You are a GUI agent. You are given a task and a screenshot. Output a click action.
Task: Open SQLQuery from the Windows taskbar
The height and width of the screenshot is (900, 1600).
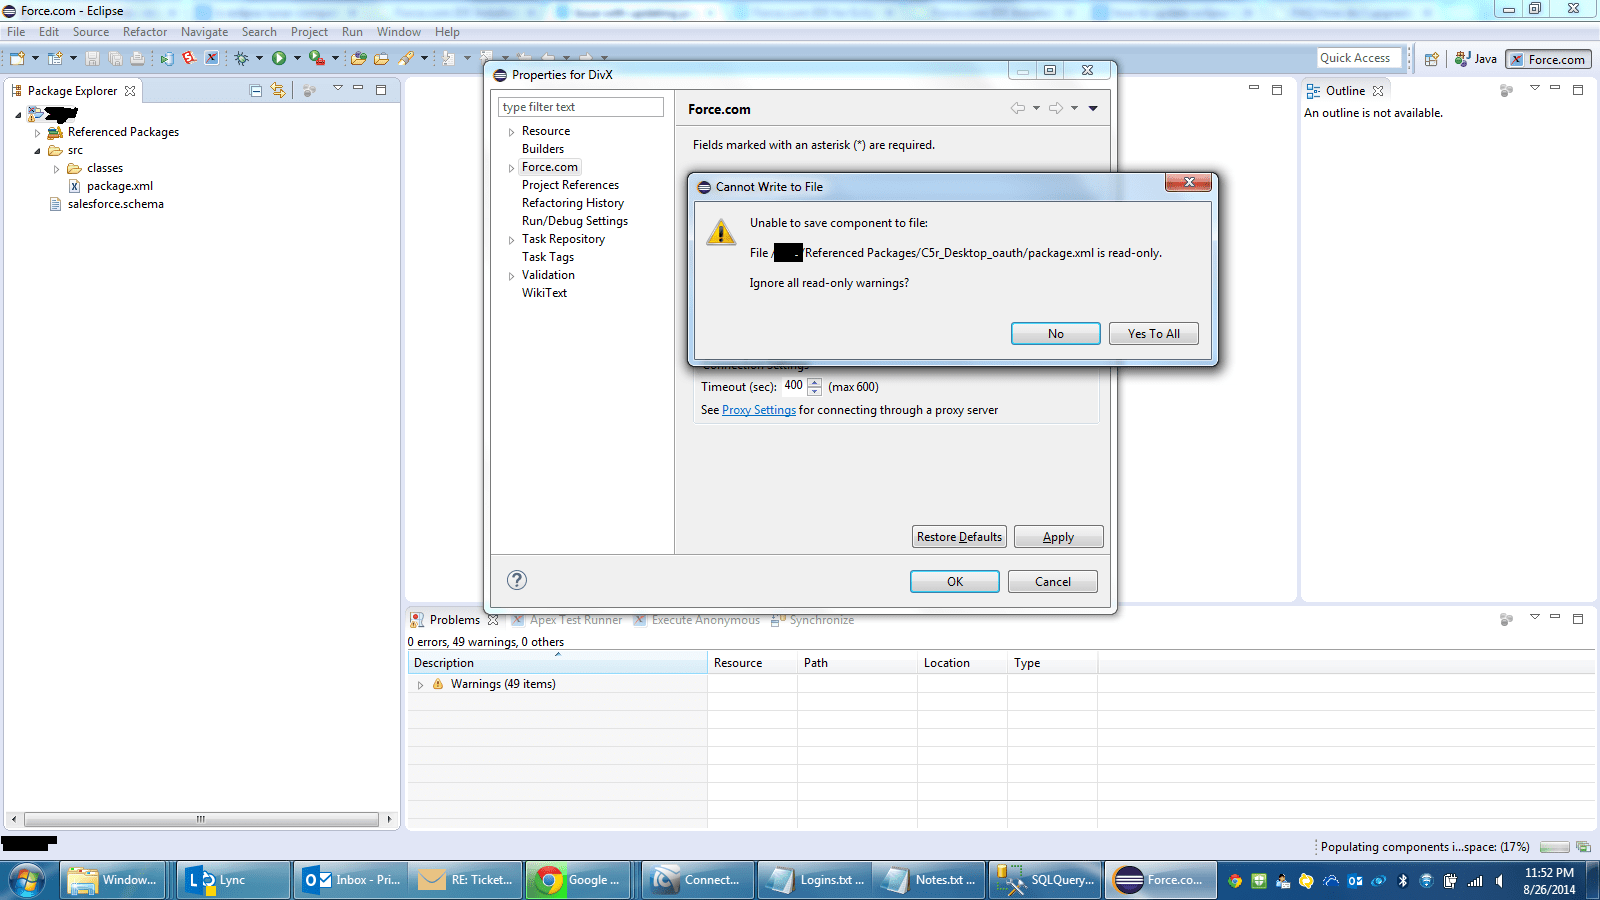click(x=1044, y=880)
